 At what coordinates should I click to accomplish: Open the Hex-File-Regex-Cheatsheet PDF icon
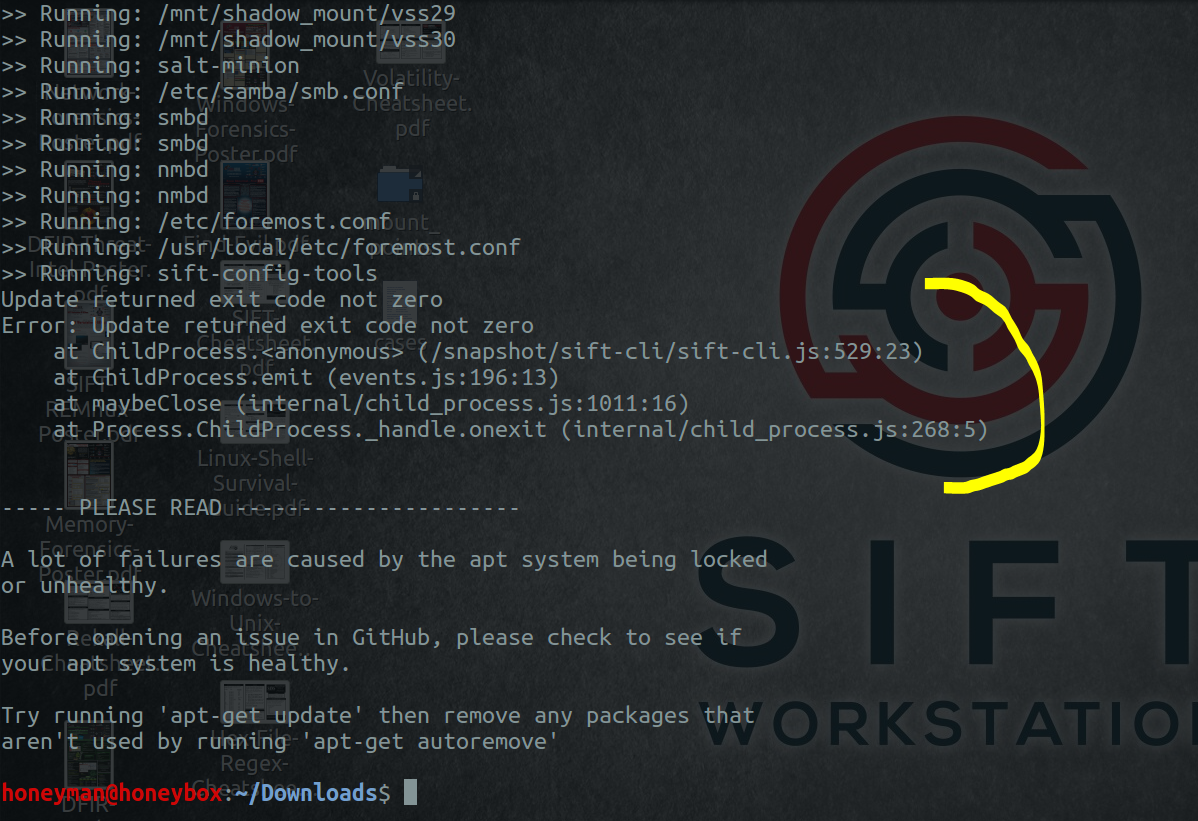pyautogui.click(x=255, y=700)
